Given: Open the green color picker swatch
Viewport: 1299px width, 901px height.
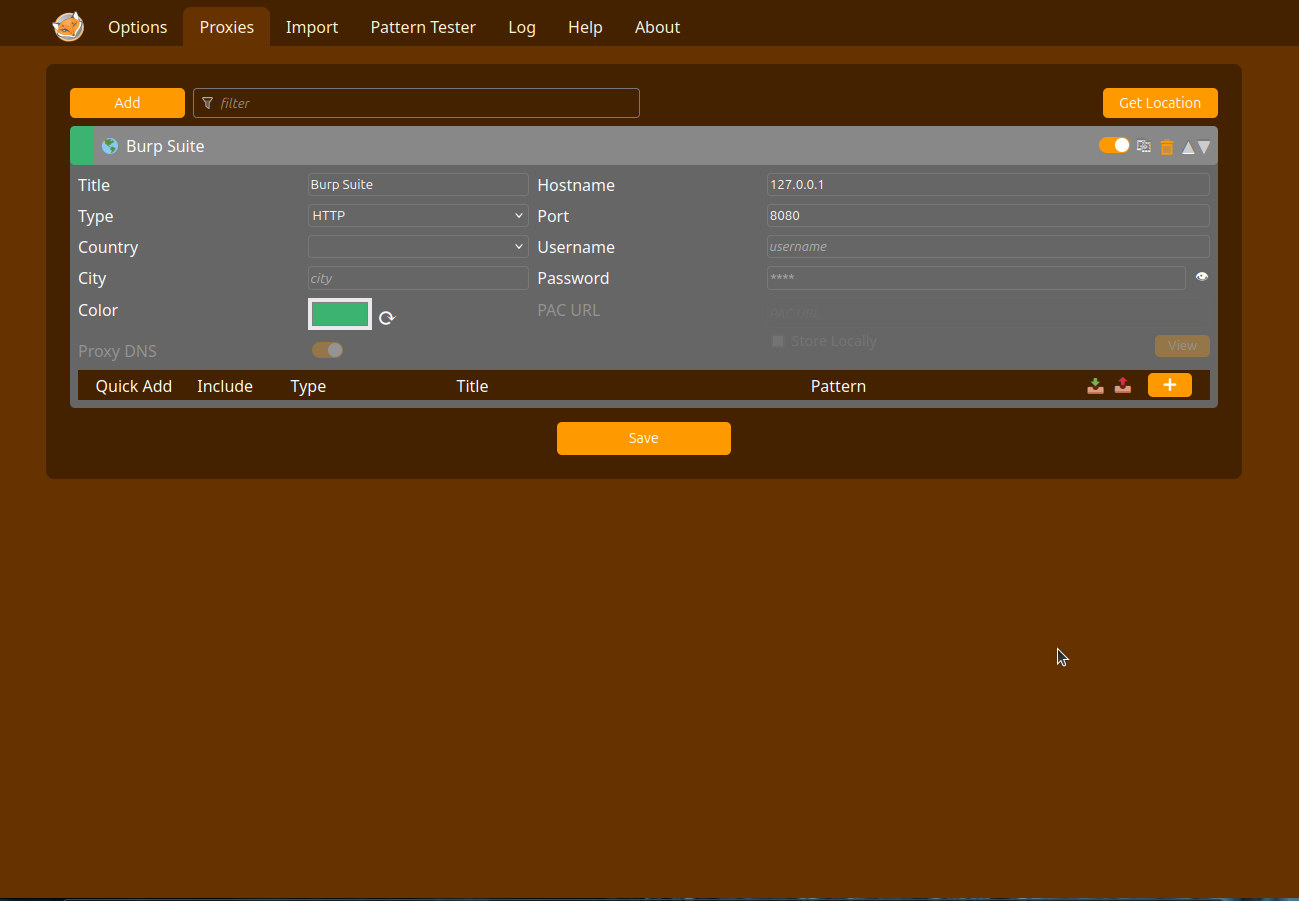Looking at the screenshot, I should click(340, 314).
